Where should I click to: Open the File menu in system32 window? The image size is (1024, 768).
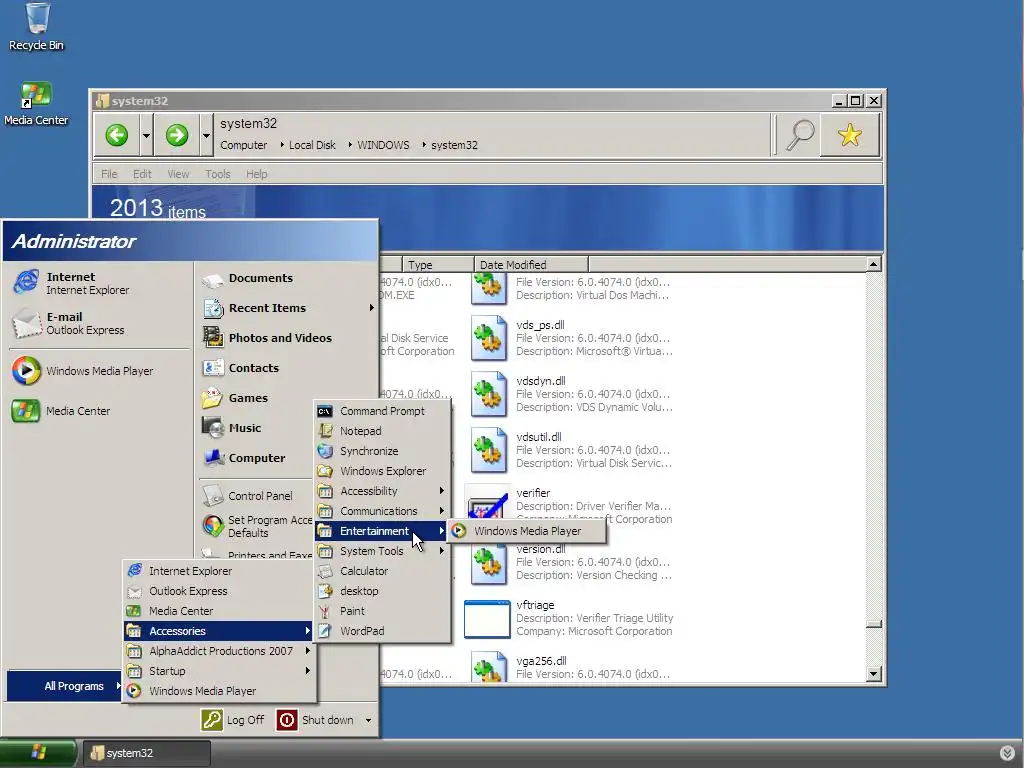click(x=109, y=174)
